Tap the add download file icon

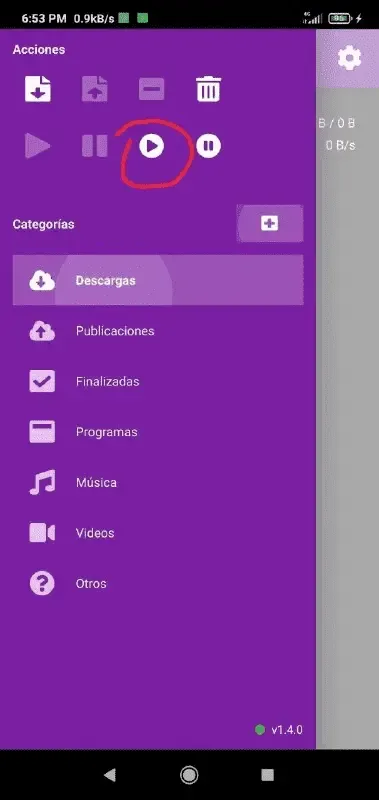point(38,89)
